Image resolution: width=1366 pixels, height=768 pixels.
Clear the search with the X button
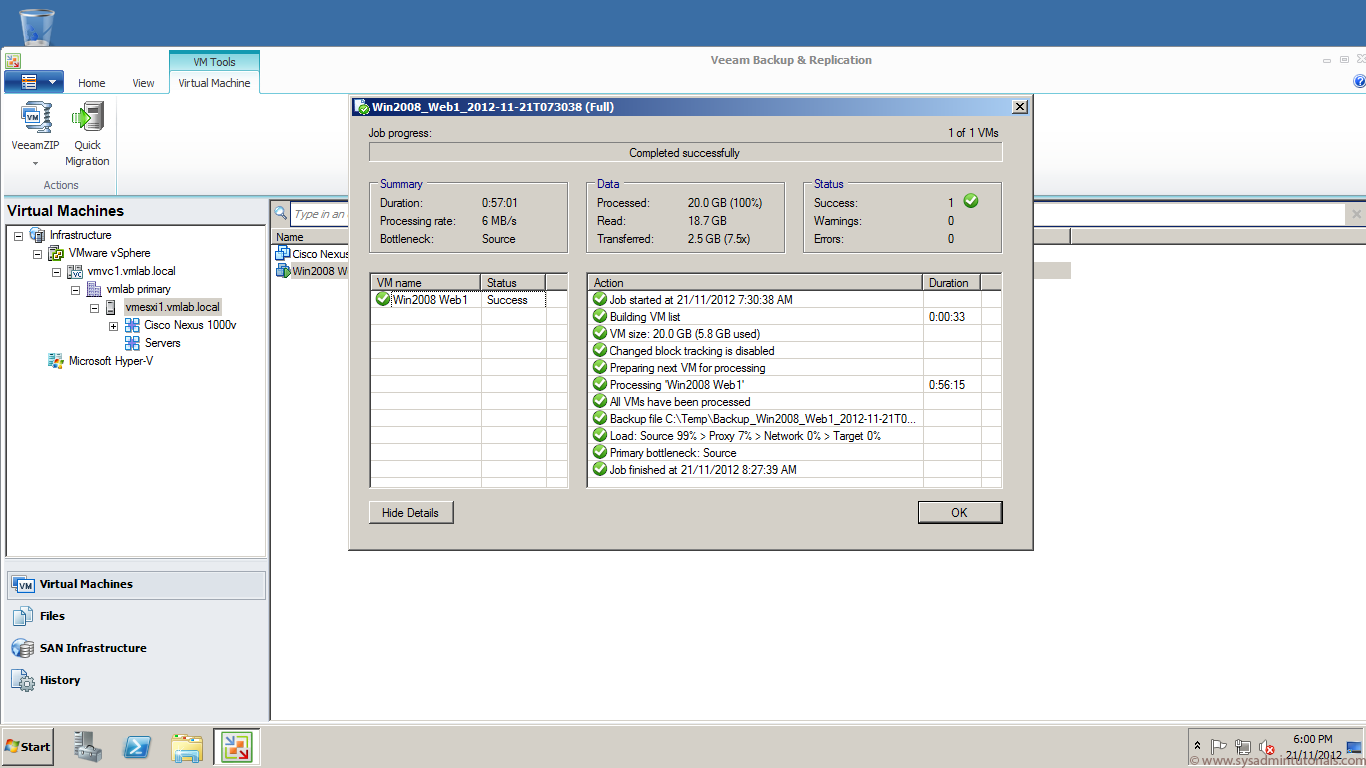pos(1356,214)
